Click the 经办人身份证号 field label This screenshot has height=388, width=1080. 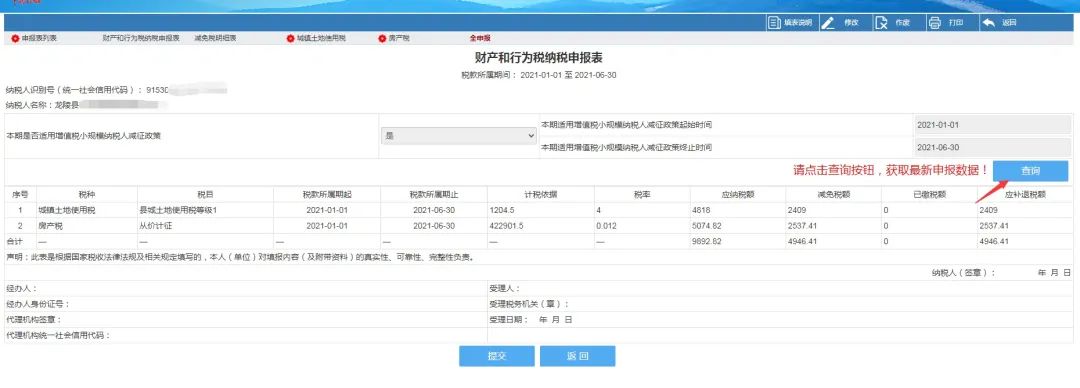click(37, 304)
